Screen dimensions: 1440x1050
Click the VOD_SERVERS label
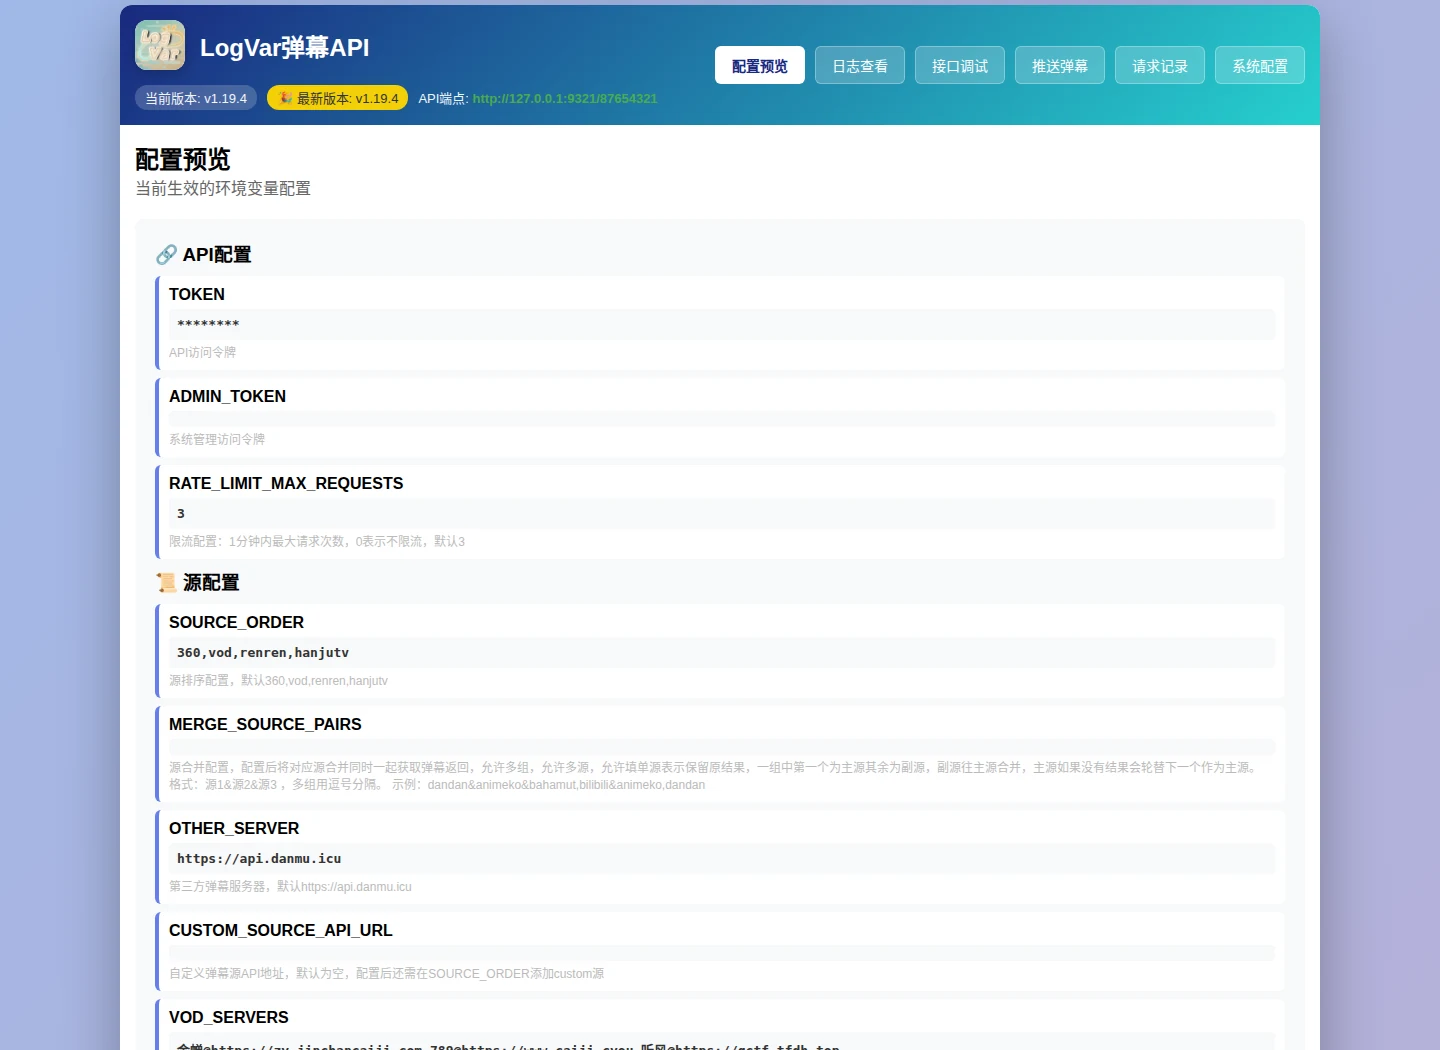coord(229,1017)
